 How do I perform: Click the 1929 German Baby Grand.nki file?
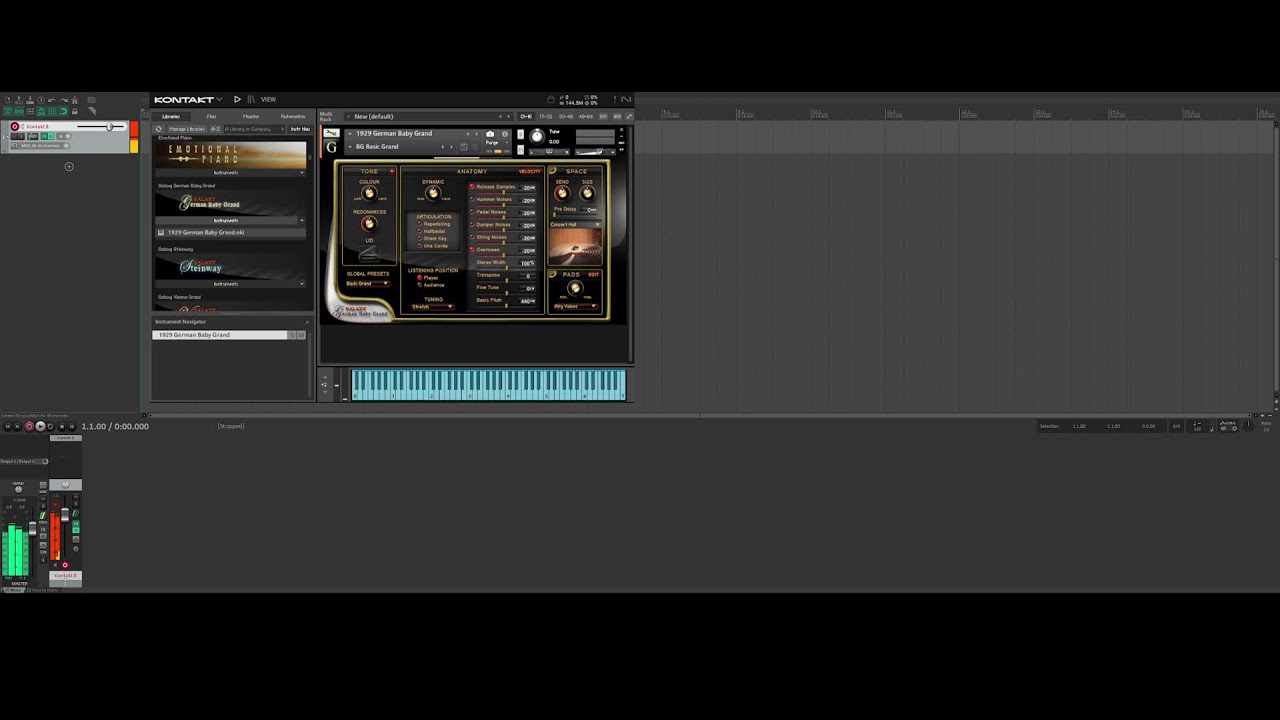pos(230,232)
